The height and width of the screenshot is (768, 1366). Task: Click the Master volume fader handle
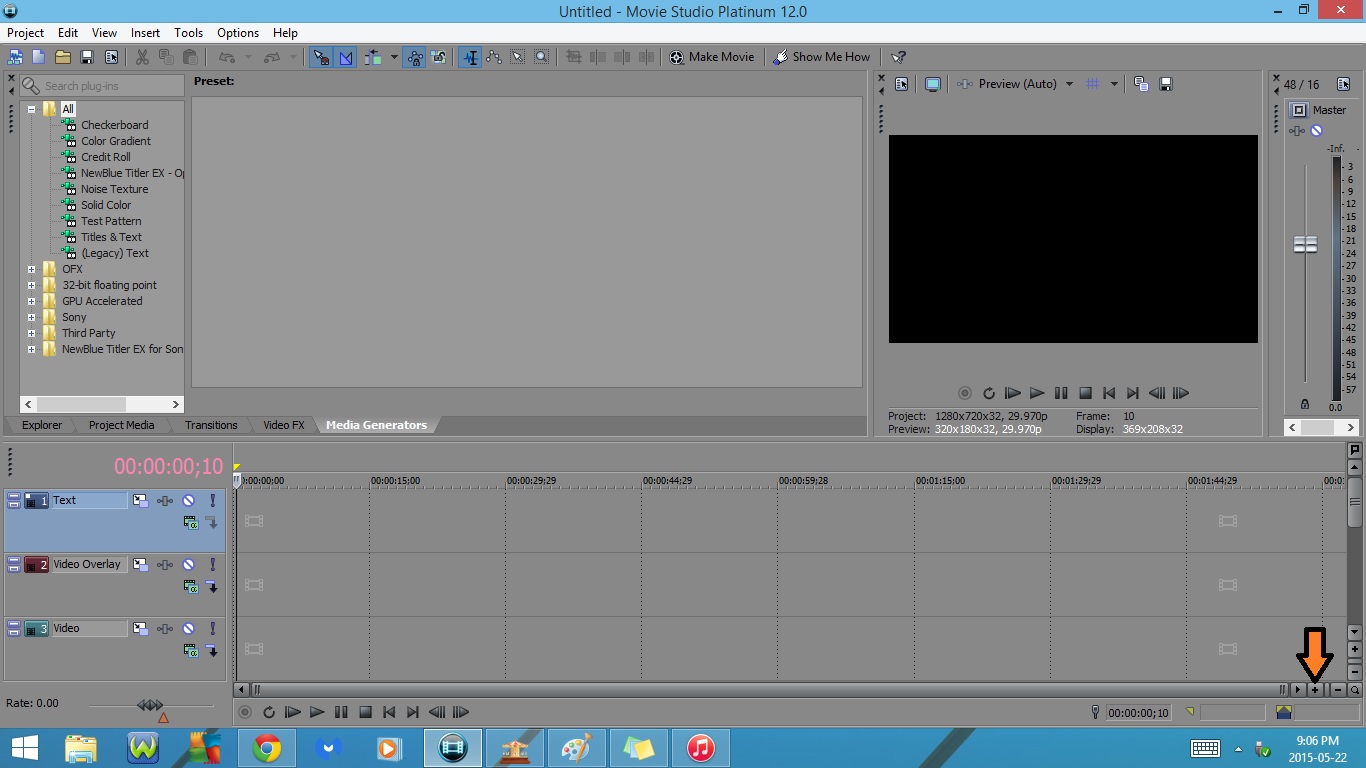point(1305,244)
